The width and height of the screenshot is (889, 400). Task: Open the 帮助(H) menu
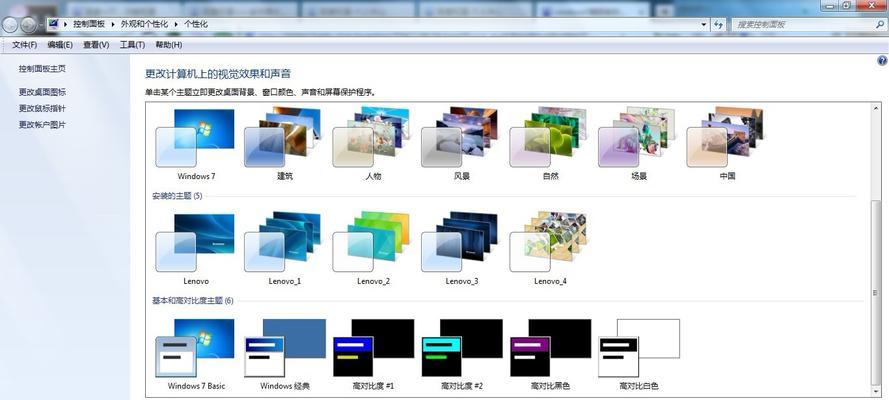(x=168, y=45)
